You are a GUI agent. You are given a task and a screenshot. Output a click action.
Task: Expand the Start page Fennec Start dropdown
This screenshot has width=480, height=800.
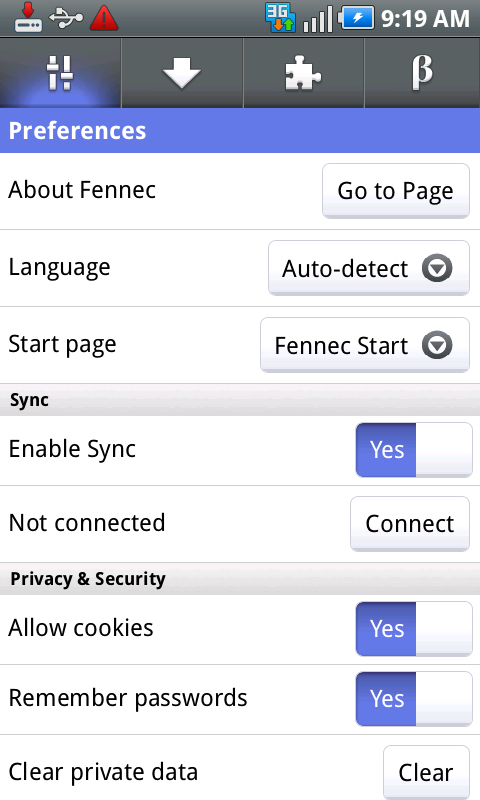[x=365, y=345]
